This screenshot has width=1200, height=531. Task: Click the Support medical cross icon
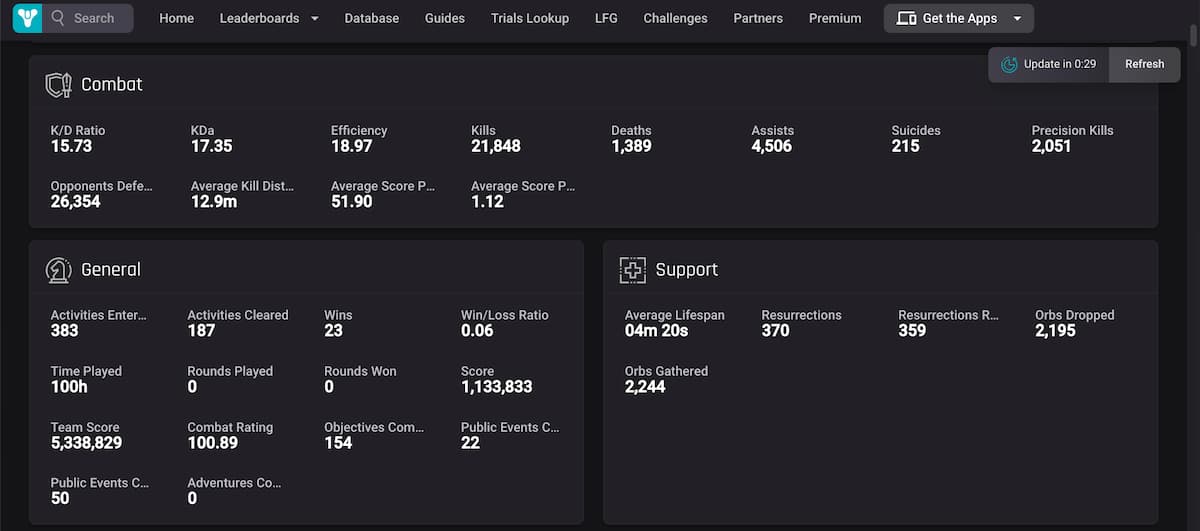pyautogui.click(x=633, y=270)
